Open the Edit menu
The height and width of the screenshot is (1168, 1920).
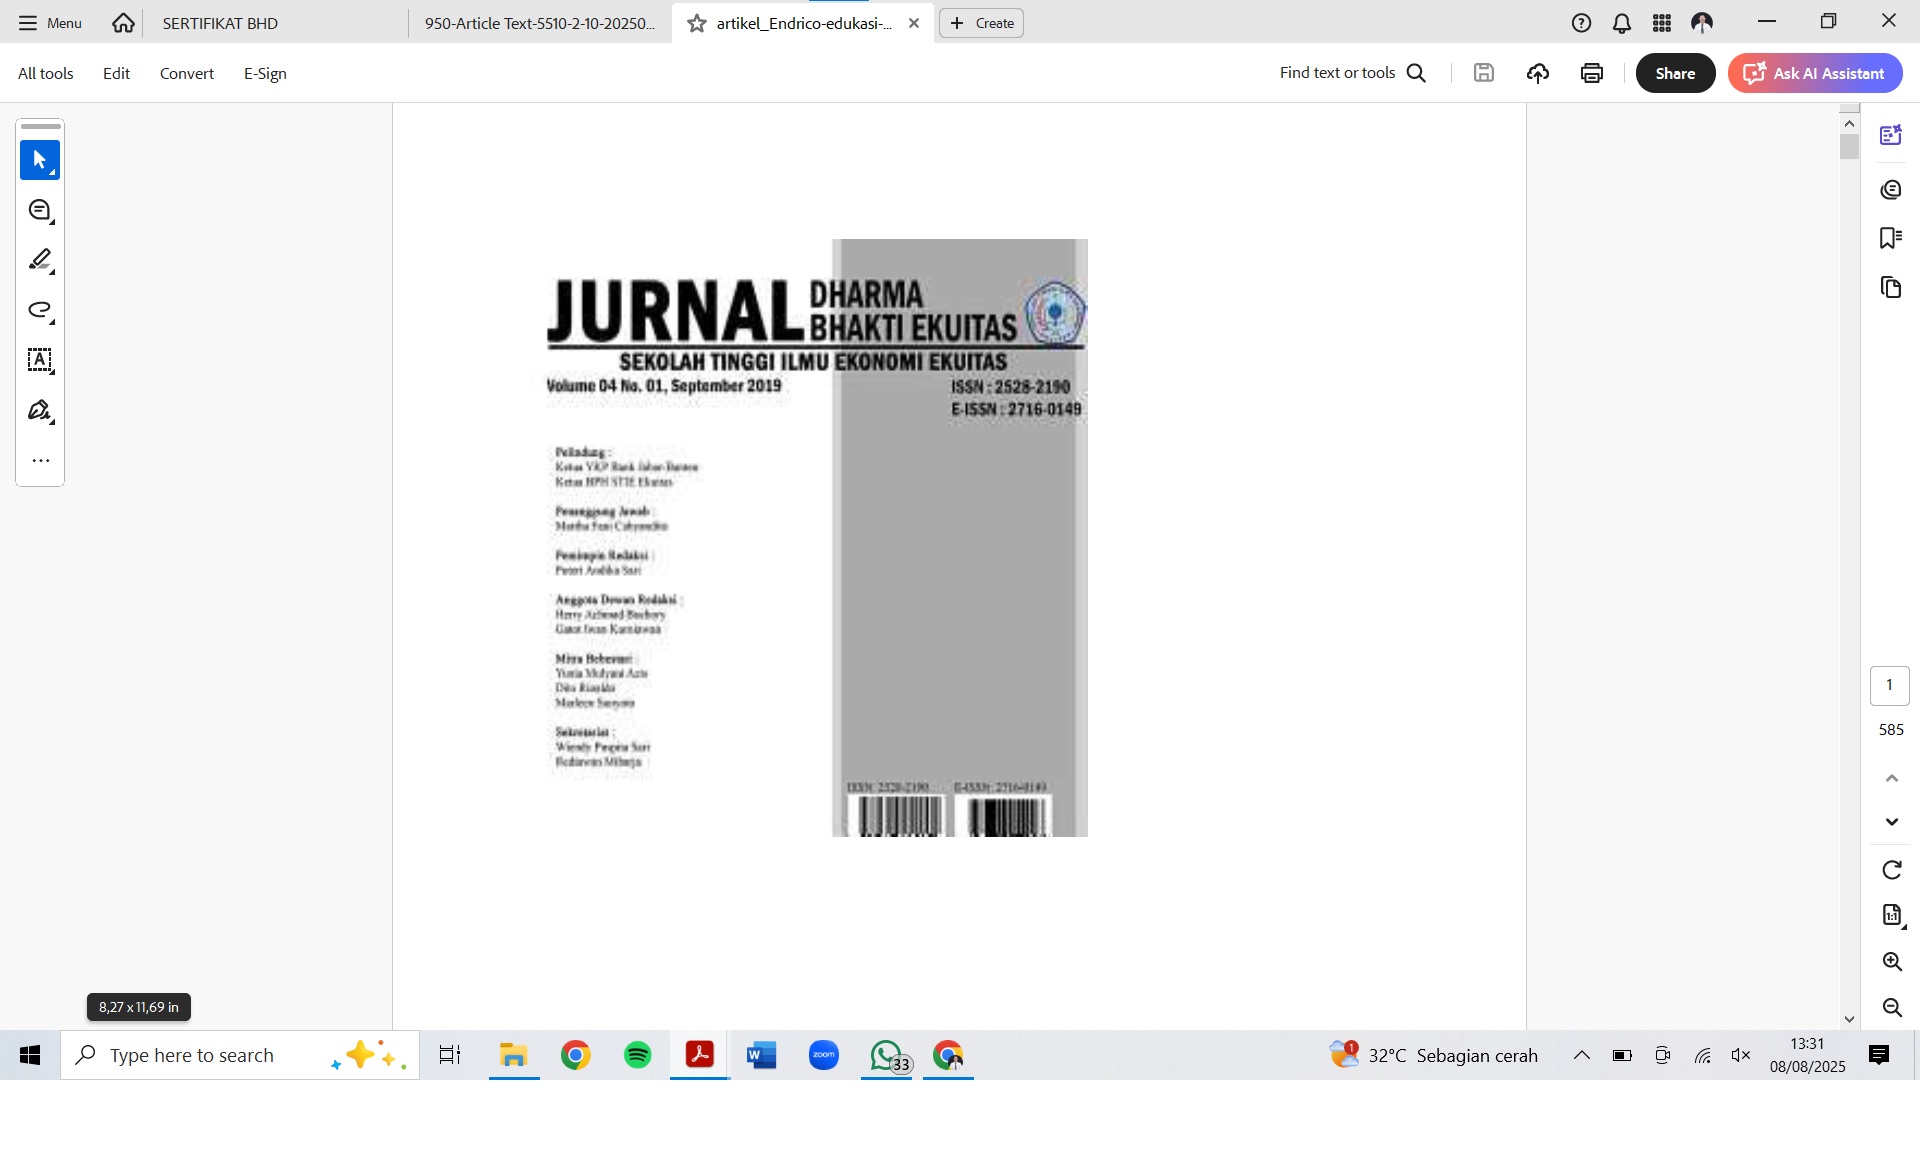pos(116,73)
